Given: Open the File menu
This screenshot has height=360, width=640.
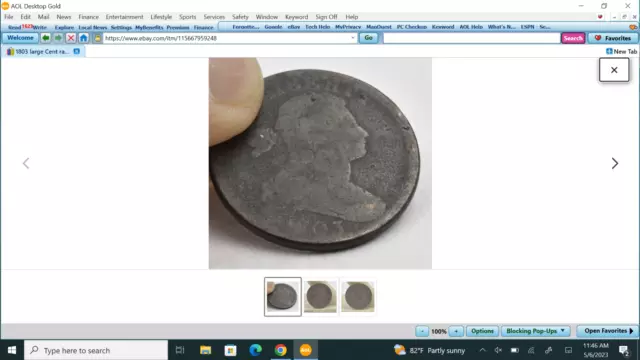Looking at the screenshot, I should click(x=9, y=17).
